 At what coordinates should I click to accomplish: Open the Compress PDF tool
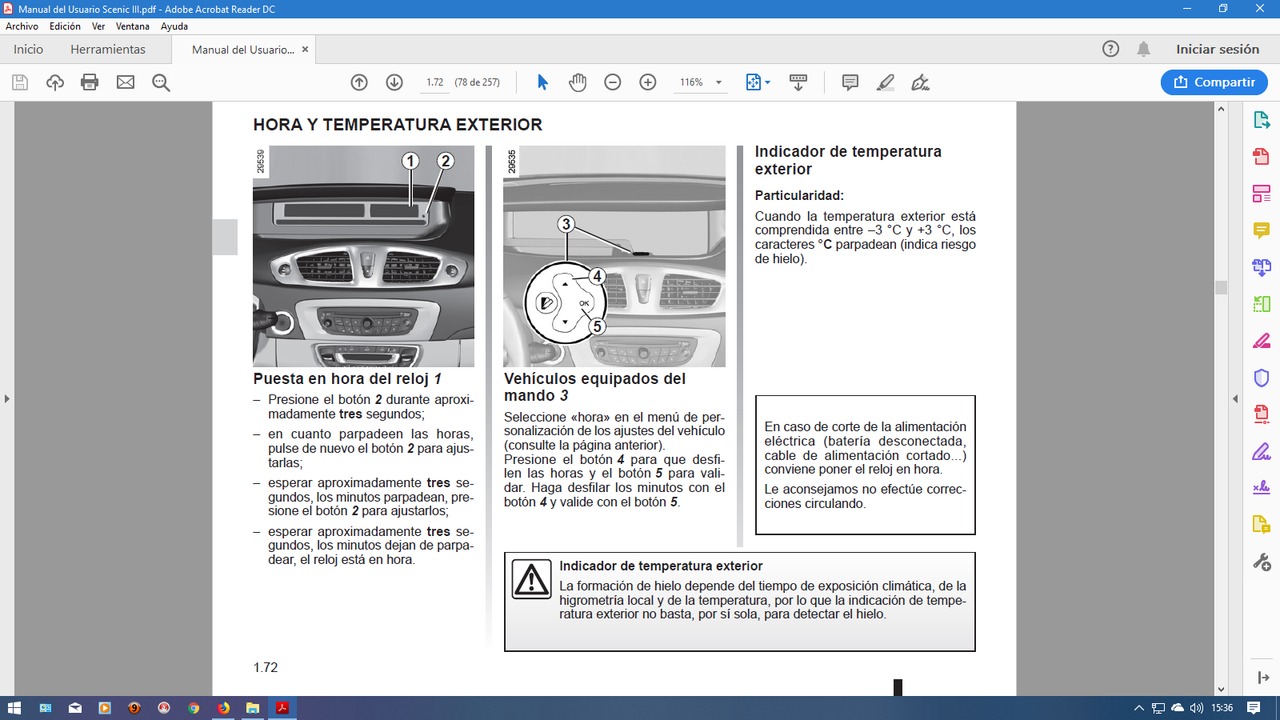[1261, 414]
